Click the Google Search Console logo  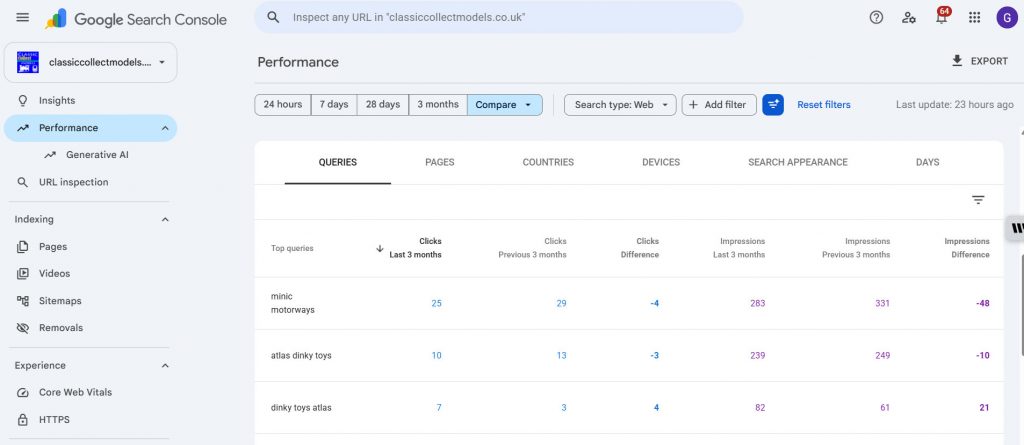136,20
